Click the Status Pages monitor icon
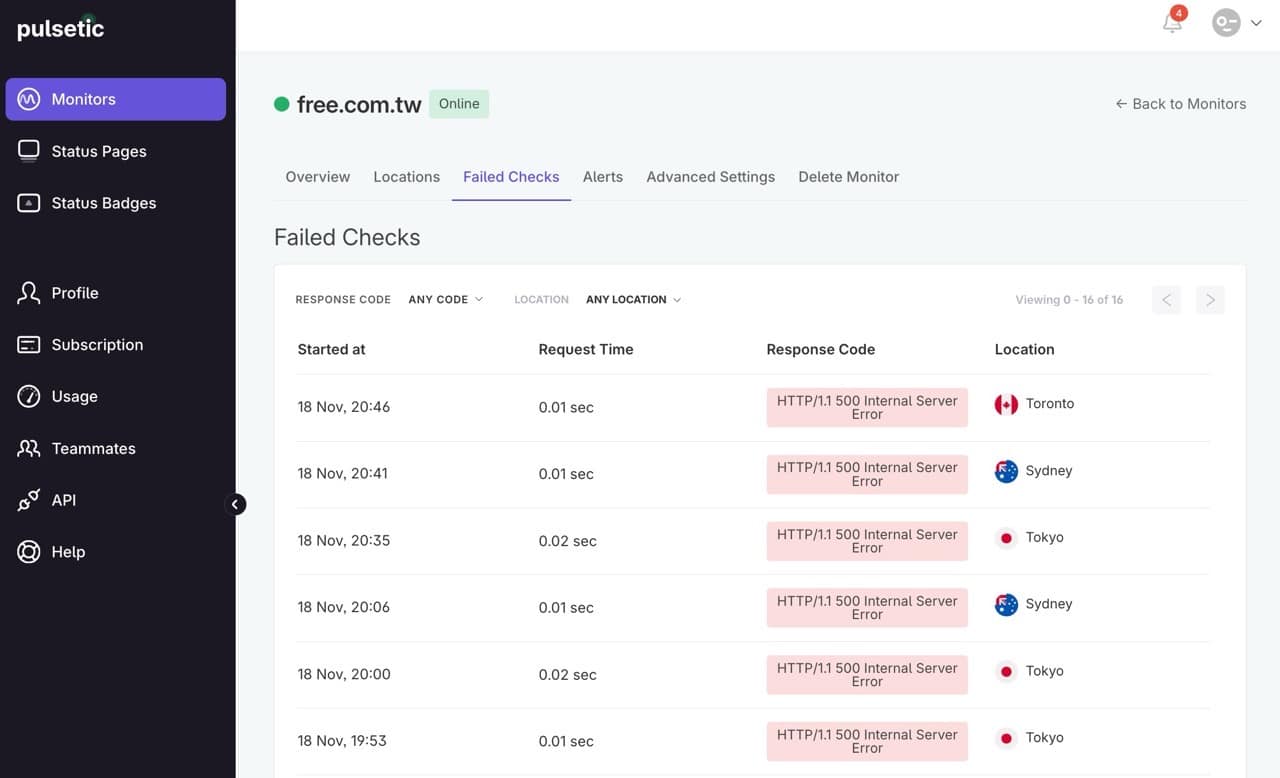 tap(29, 151)
